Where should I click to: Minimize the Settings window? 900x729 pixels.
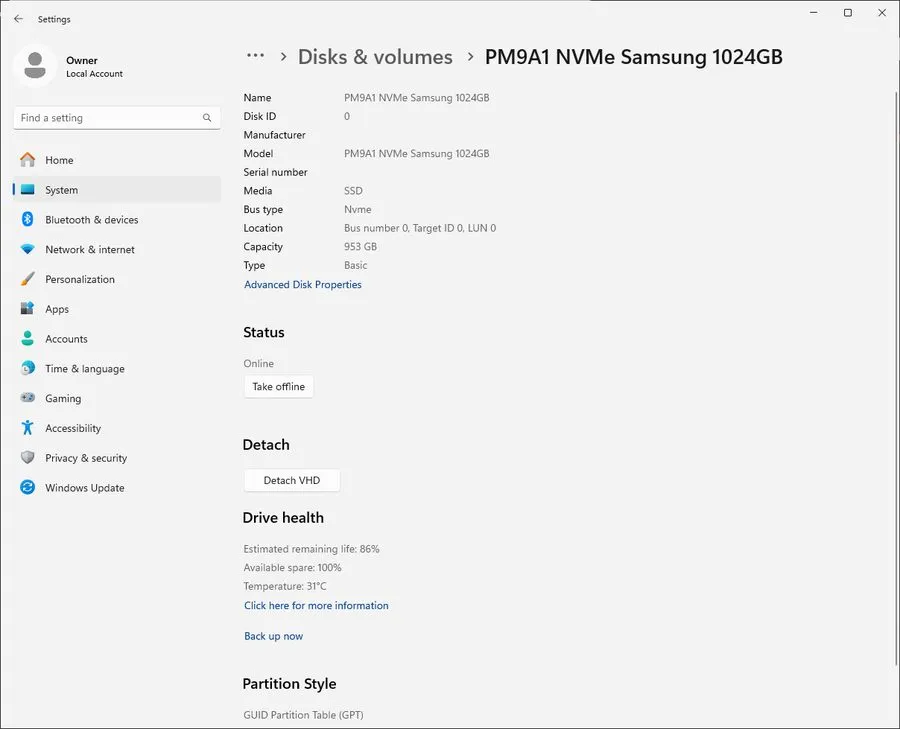click(x=813, y=13)
